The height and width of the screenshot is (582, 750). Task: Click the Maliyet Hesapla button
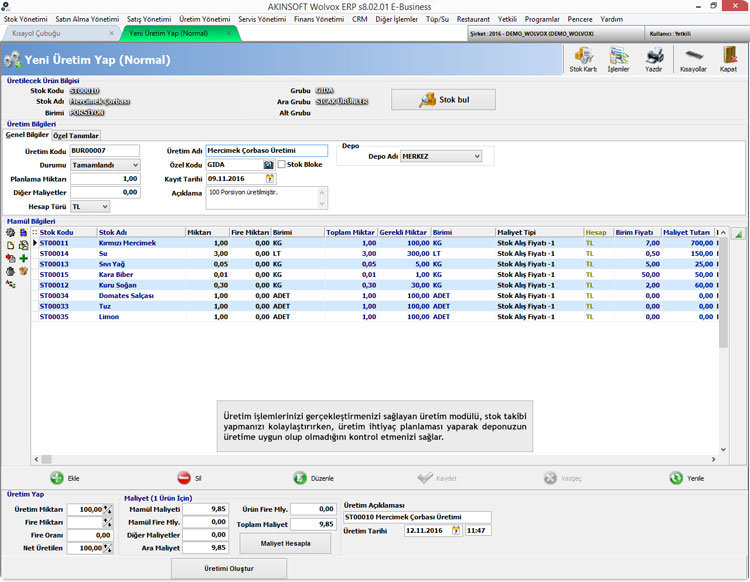285,544
